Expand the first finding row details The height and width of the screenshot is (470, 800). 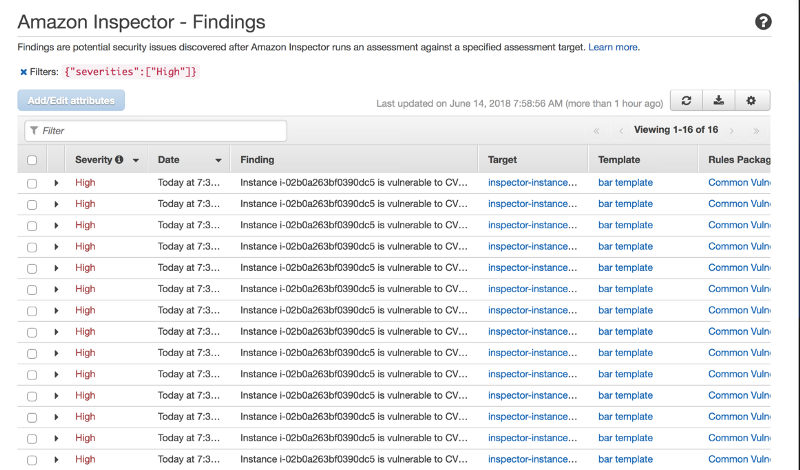click(56, 183)
